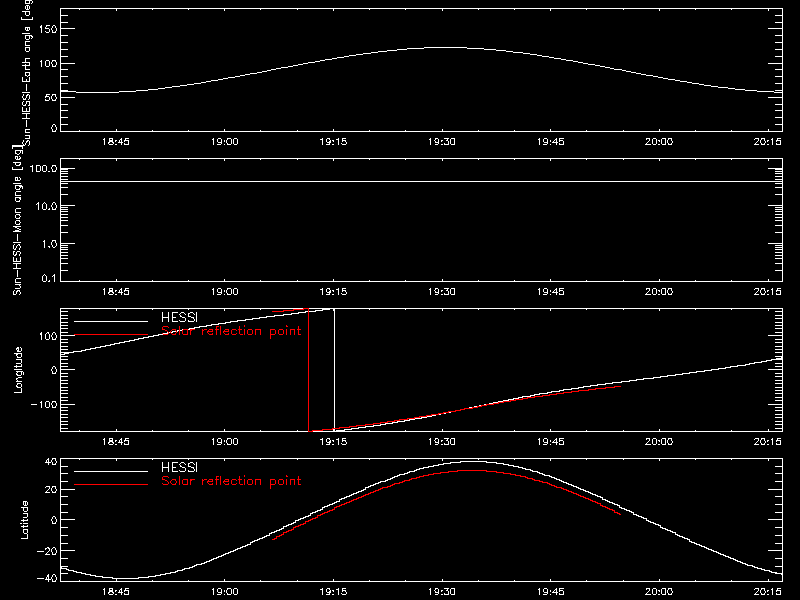The width and height of the screenshot is (800, 600).
Task: Click -40 tick on Latitude axis
Action: point(47,579)
